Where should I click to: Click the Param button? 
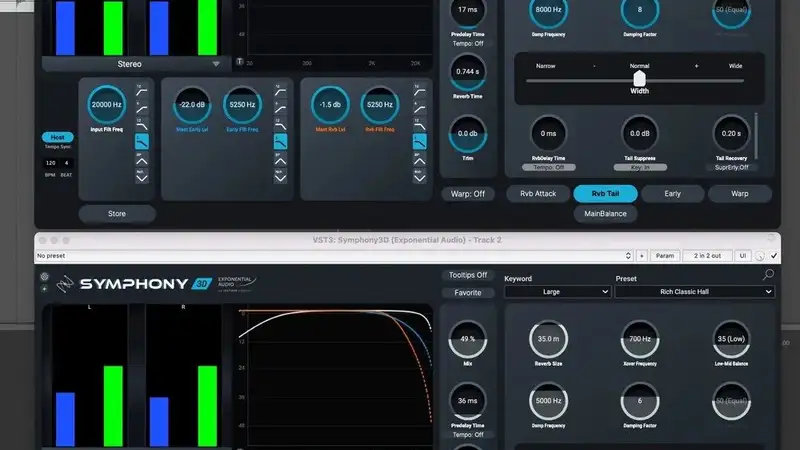click(665, 256)
